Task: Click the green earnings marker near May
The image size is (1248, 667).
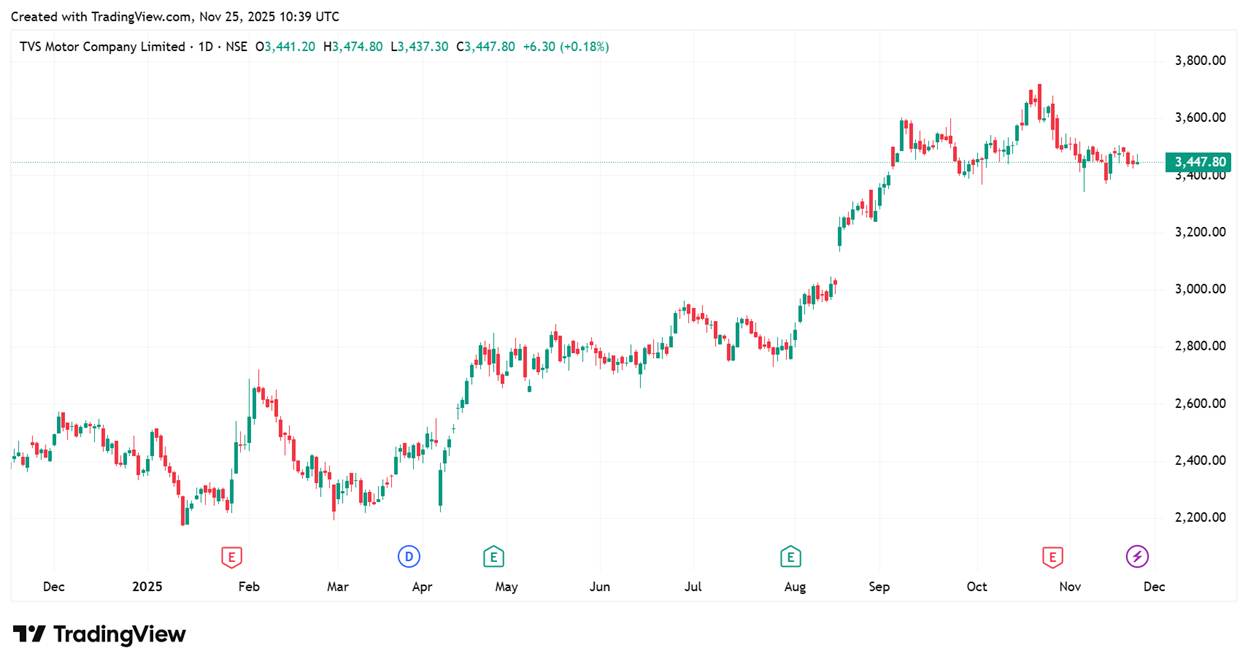Action: click(x=492, y=556)
